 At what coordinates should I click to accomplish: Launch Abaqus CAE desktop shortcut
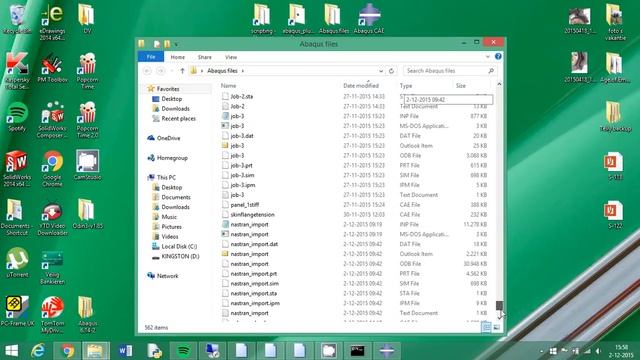point(369,18)
